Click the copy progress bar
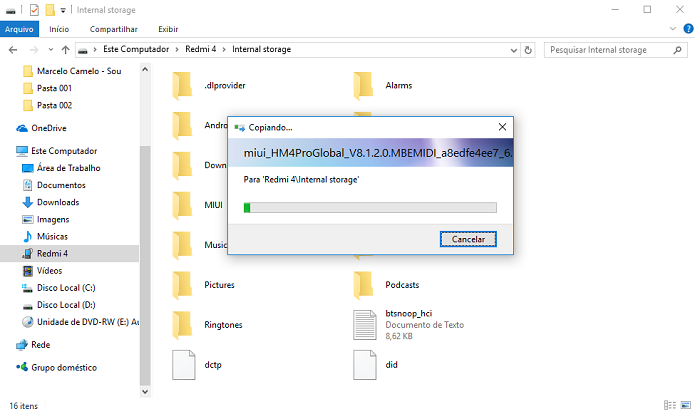The width and height of the screenshot is (695, 414). pos(370,207)
